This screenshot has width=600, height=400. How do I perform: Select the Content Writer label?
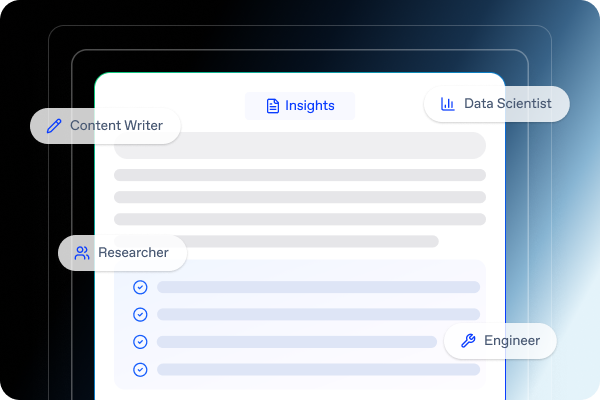115,126
